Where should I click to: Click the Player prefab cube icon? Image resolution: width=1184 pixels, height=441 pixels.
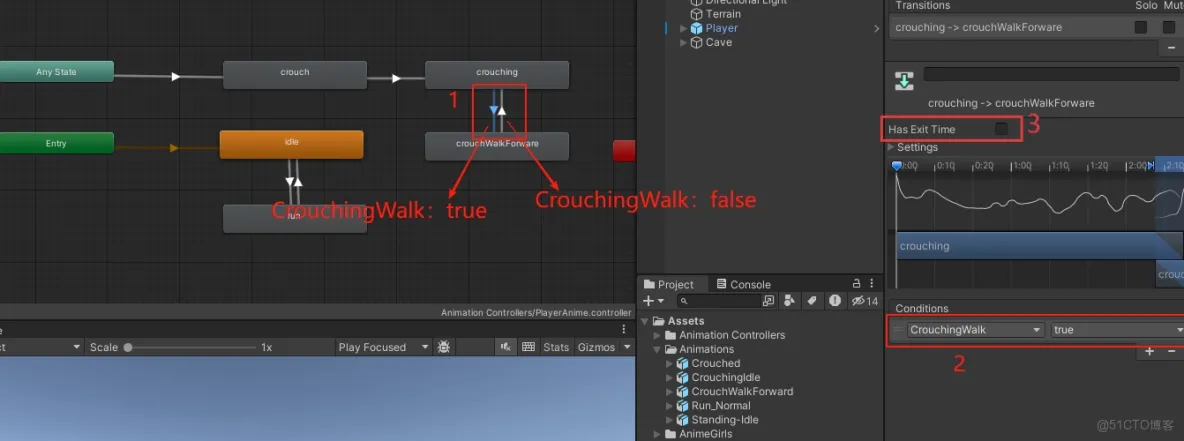click(696, 28)
